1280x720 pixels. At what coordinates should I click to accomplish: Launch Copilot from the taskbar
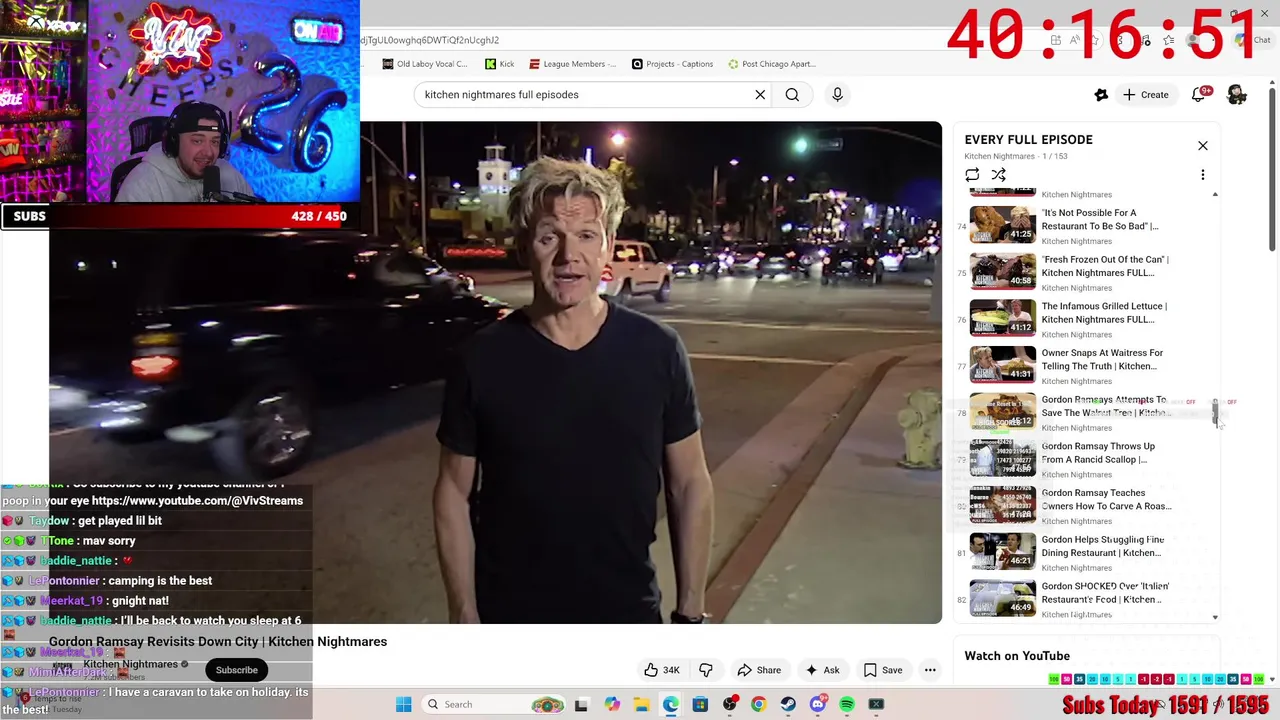(612, 704)
